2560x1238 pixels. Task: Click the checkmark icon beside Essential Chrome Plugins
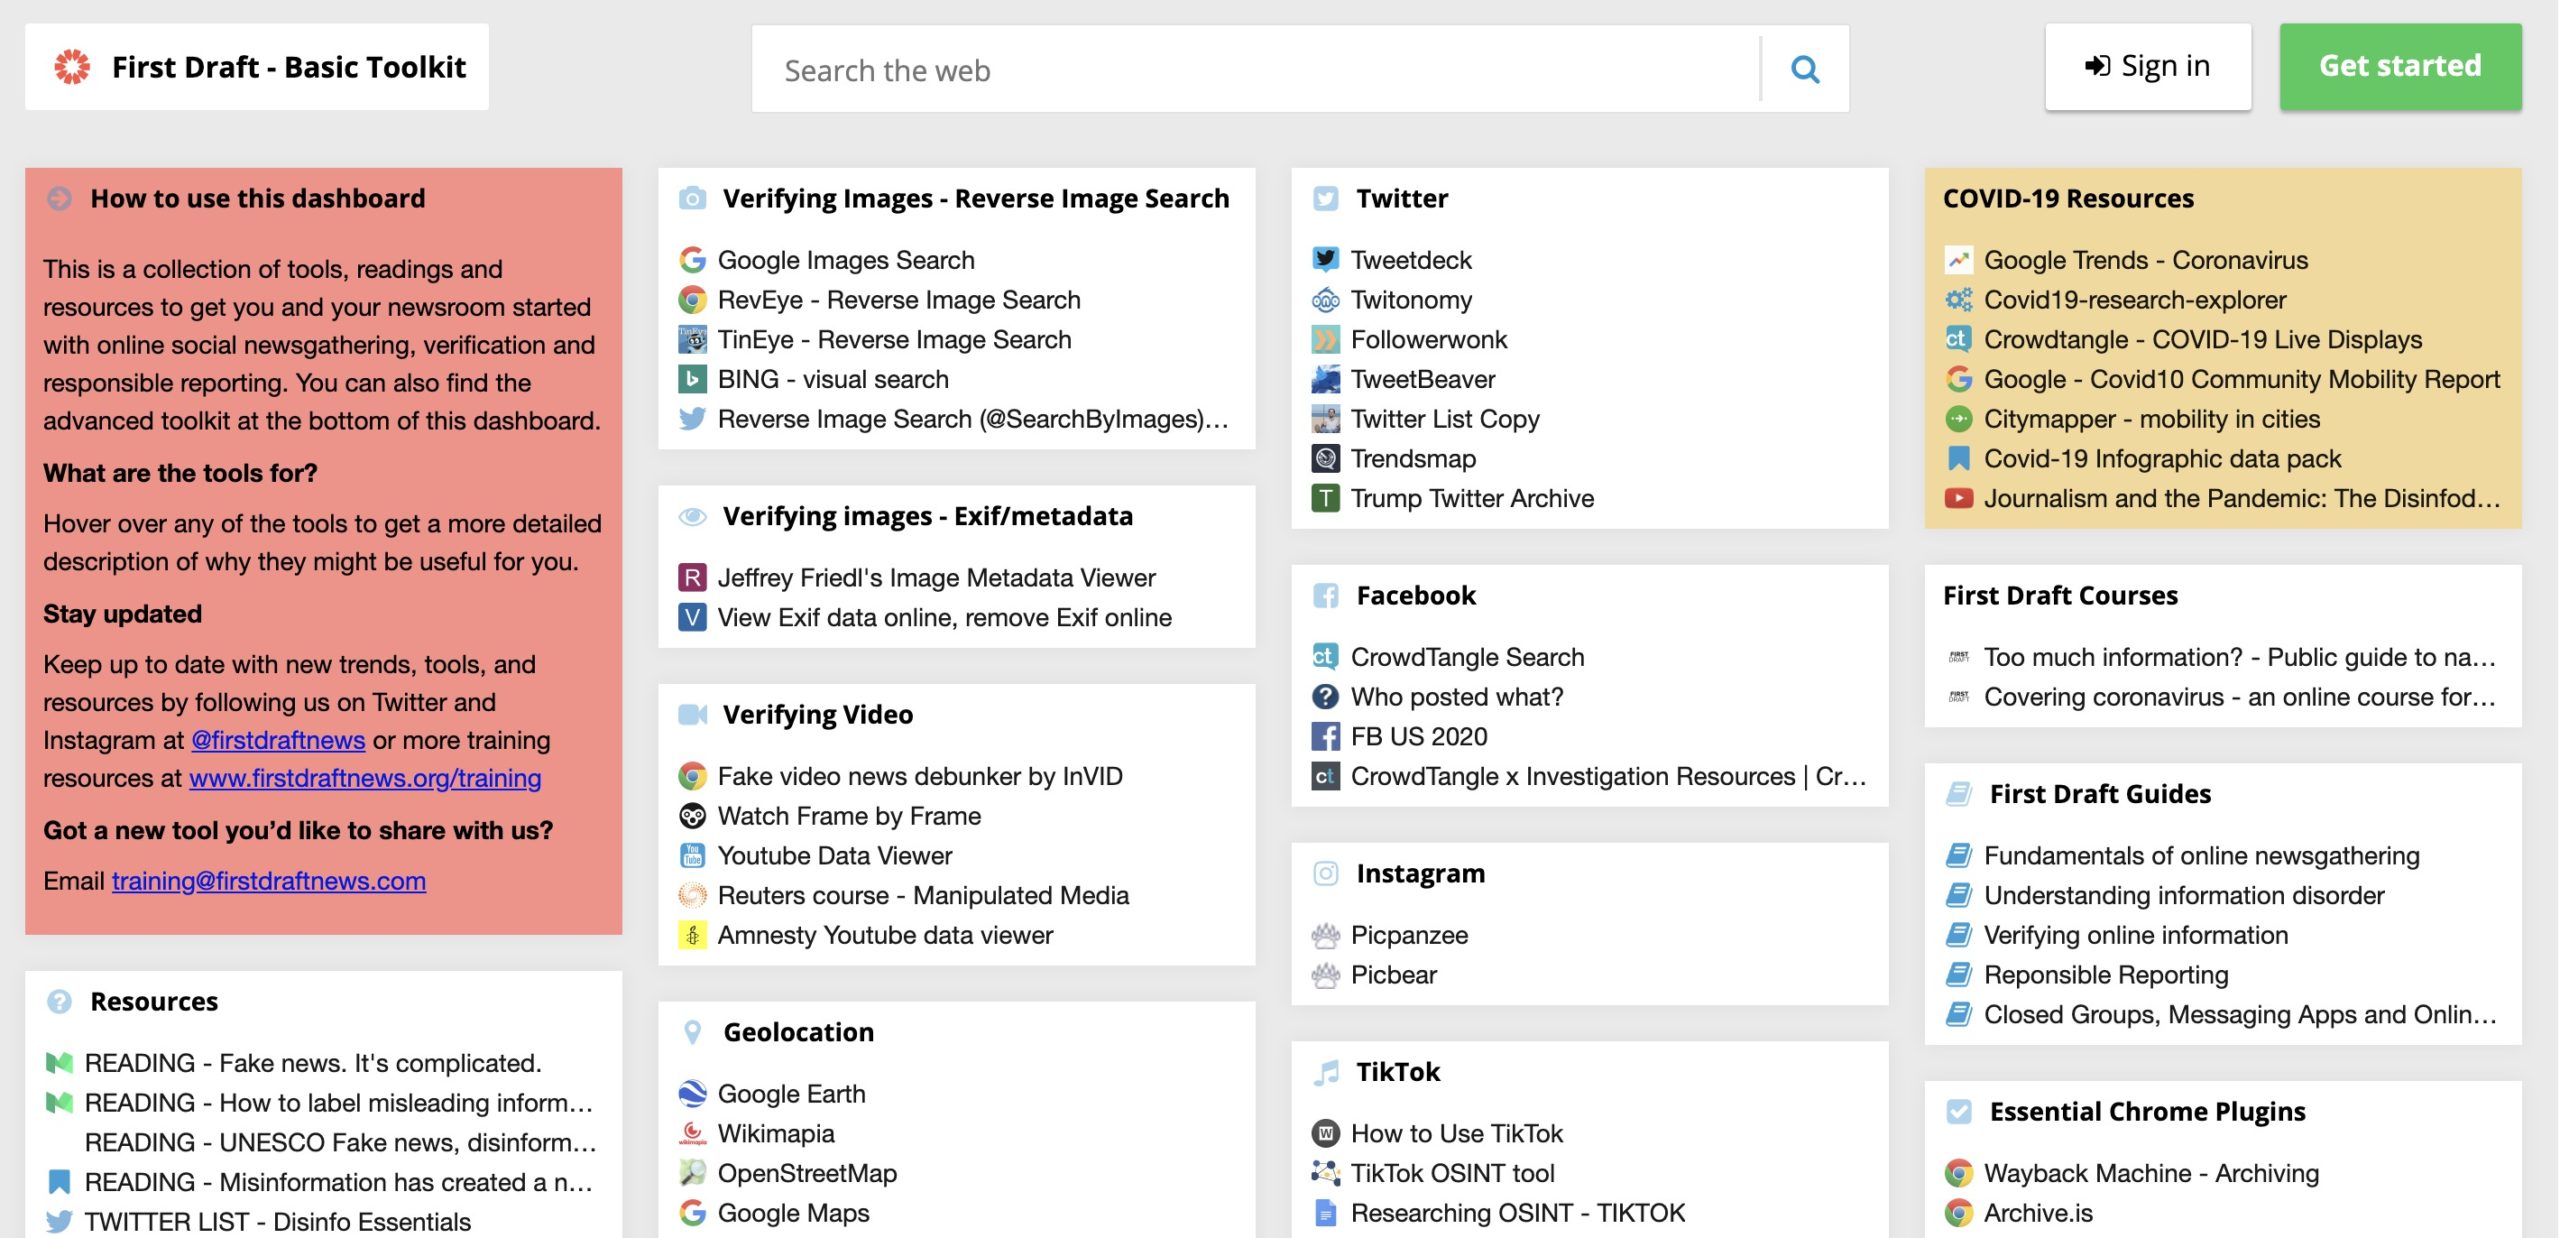point(1958,1111)
